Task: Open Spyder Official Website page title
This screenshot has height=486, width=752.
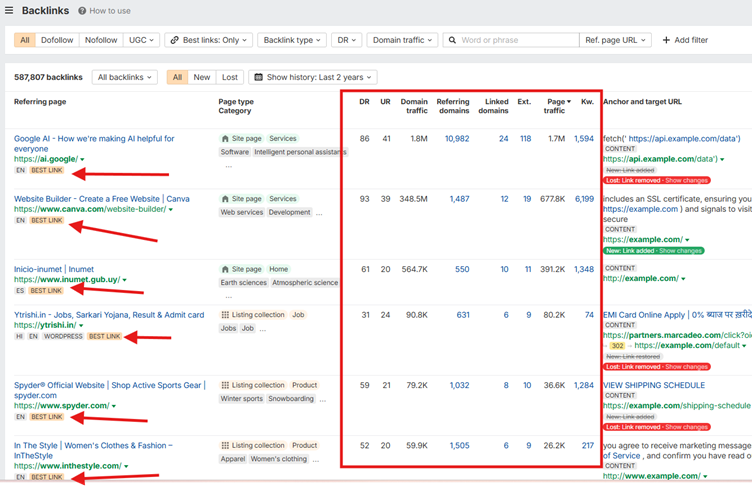Action: pyautogui.click(x=109, y=390)
